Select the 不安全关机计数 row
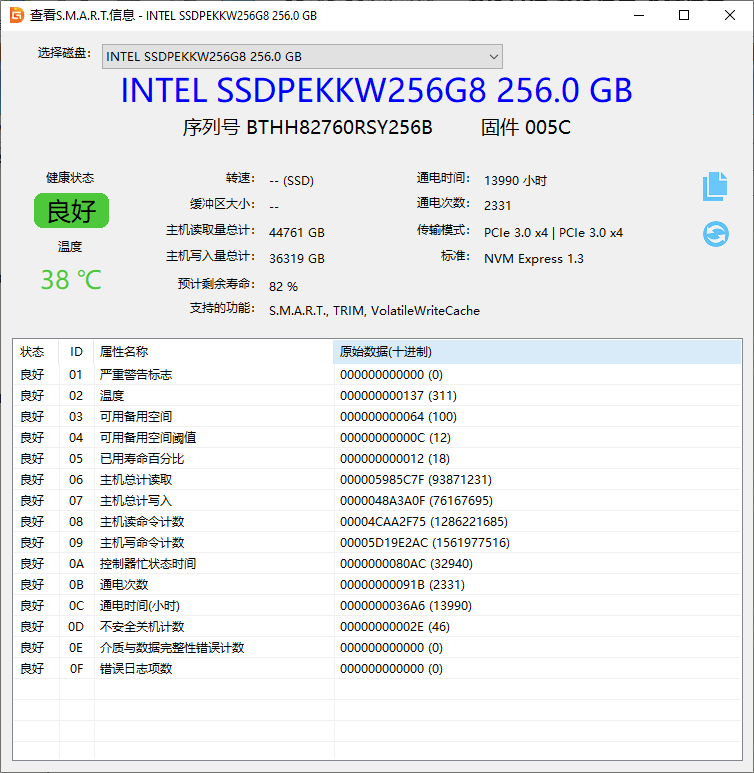This screenshot has height=773, width=754. [377, 627]
